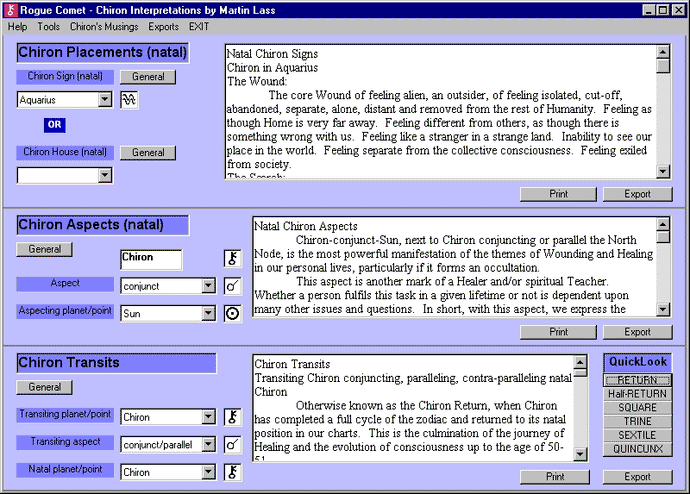This screenshot has width=690, height=494.
Task: Print the Chiron Transits text
Action: 555,477
